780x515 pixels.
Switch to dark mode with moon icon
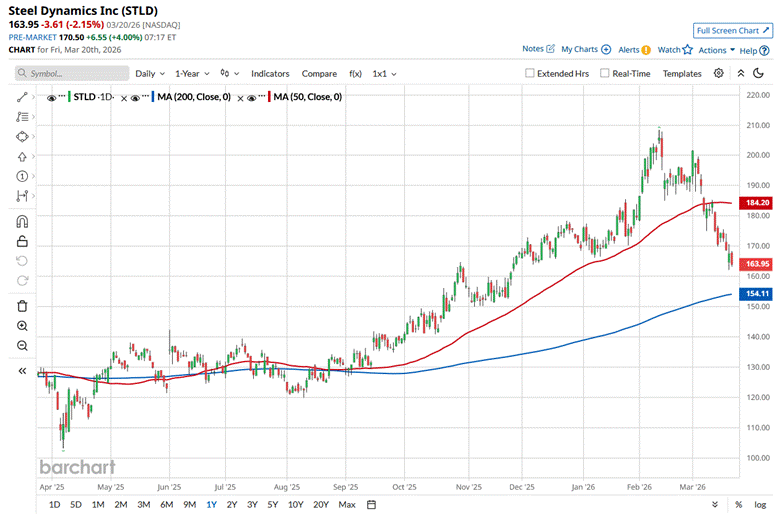pyautogui.click(x=759, y=73)
